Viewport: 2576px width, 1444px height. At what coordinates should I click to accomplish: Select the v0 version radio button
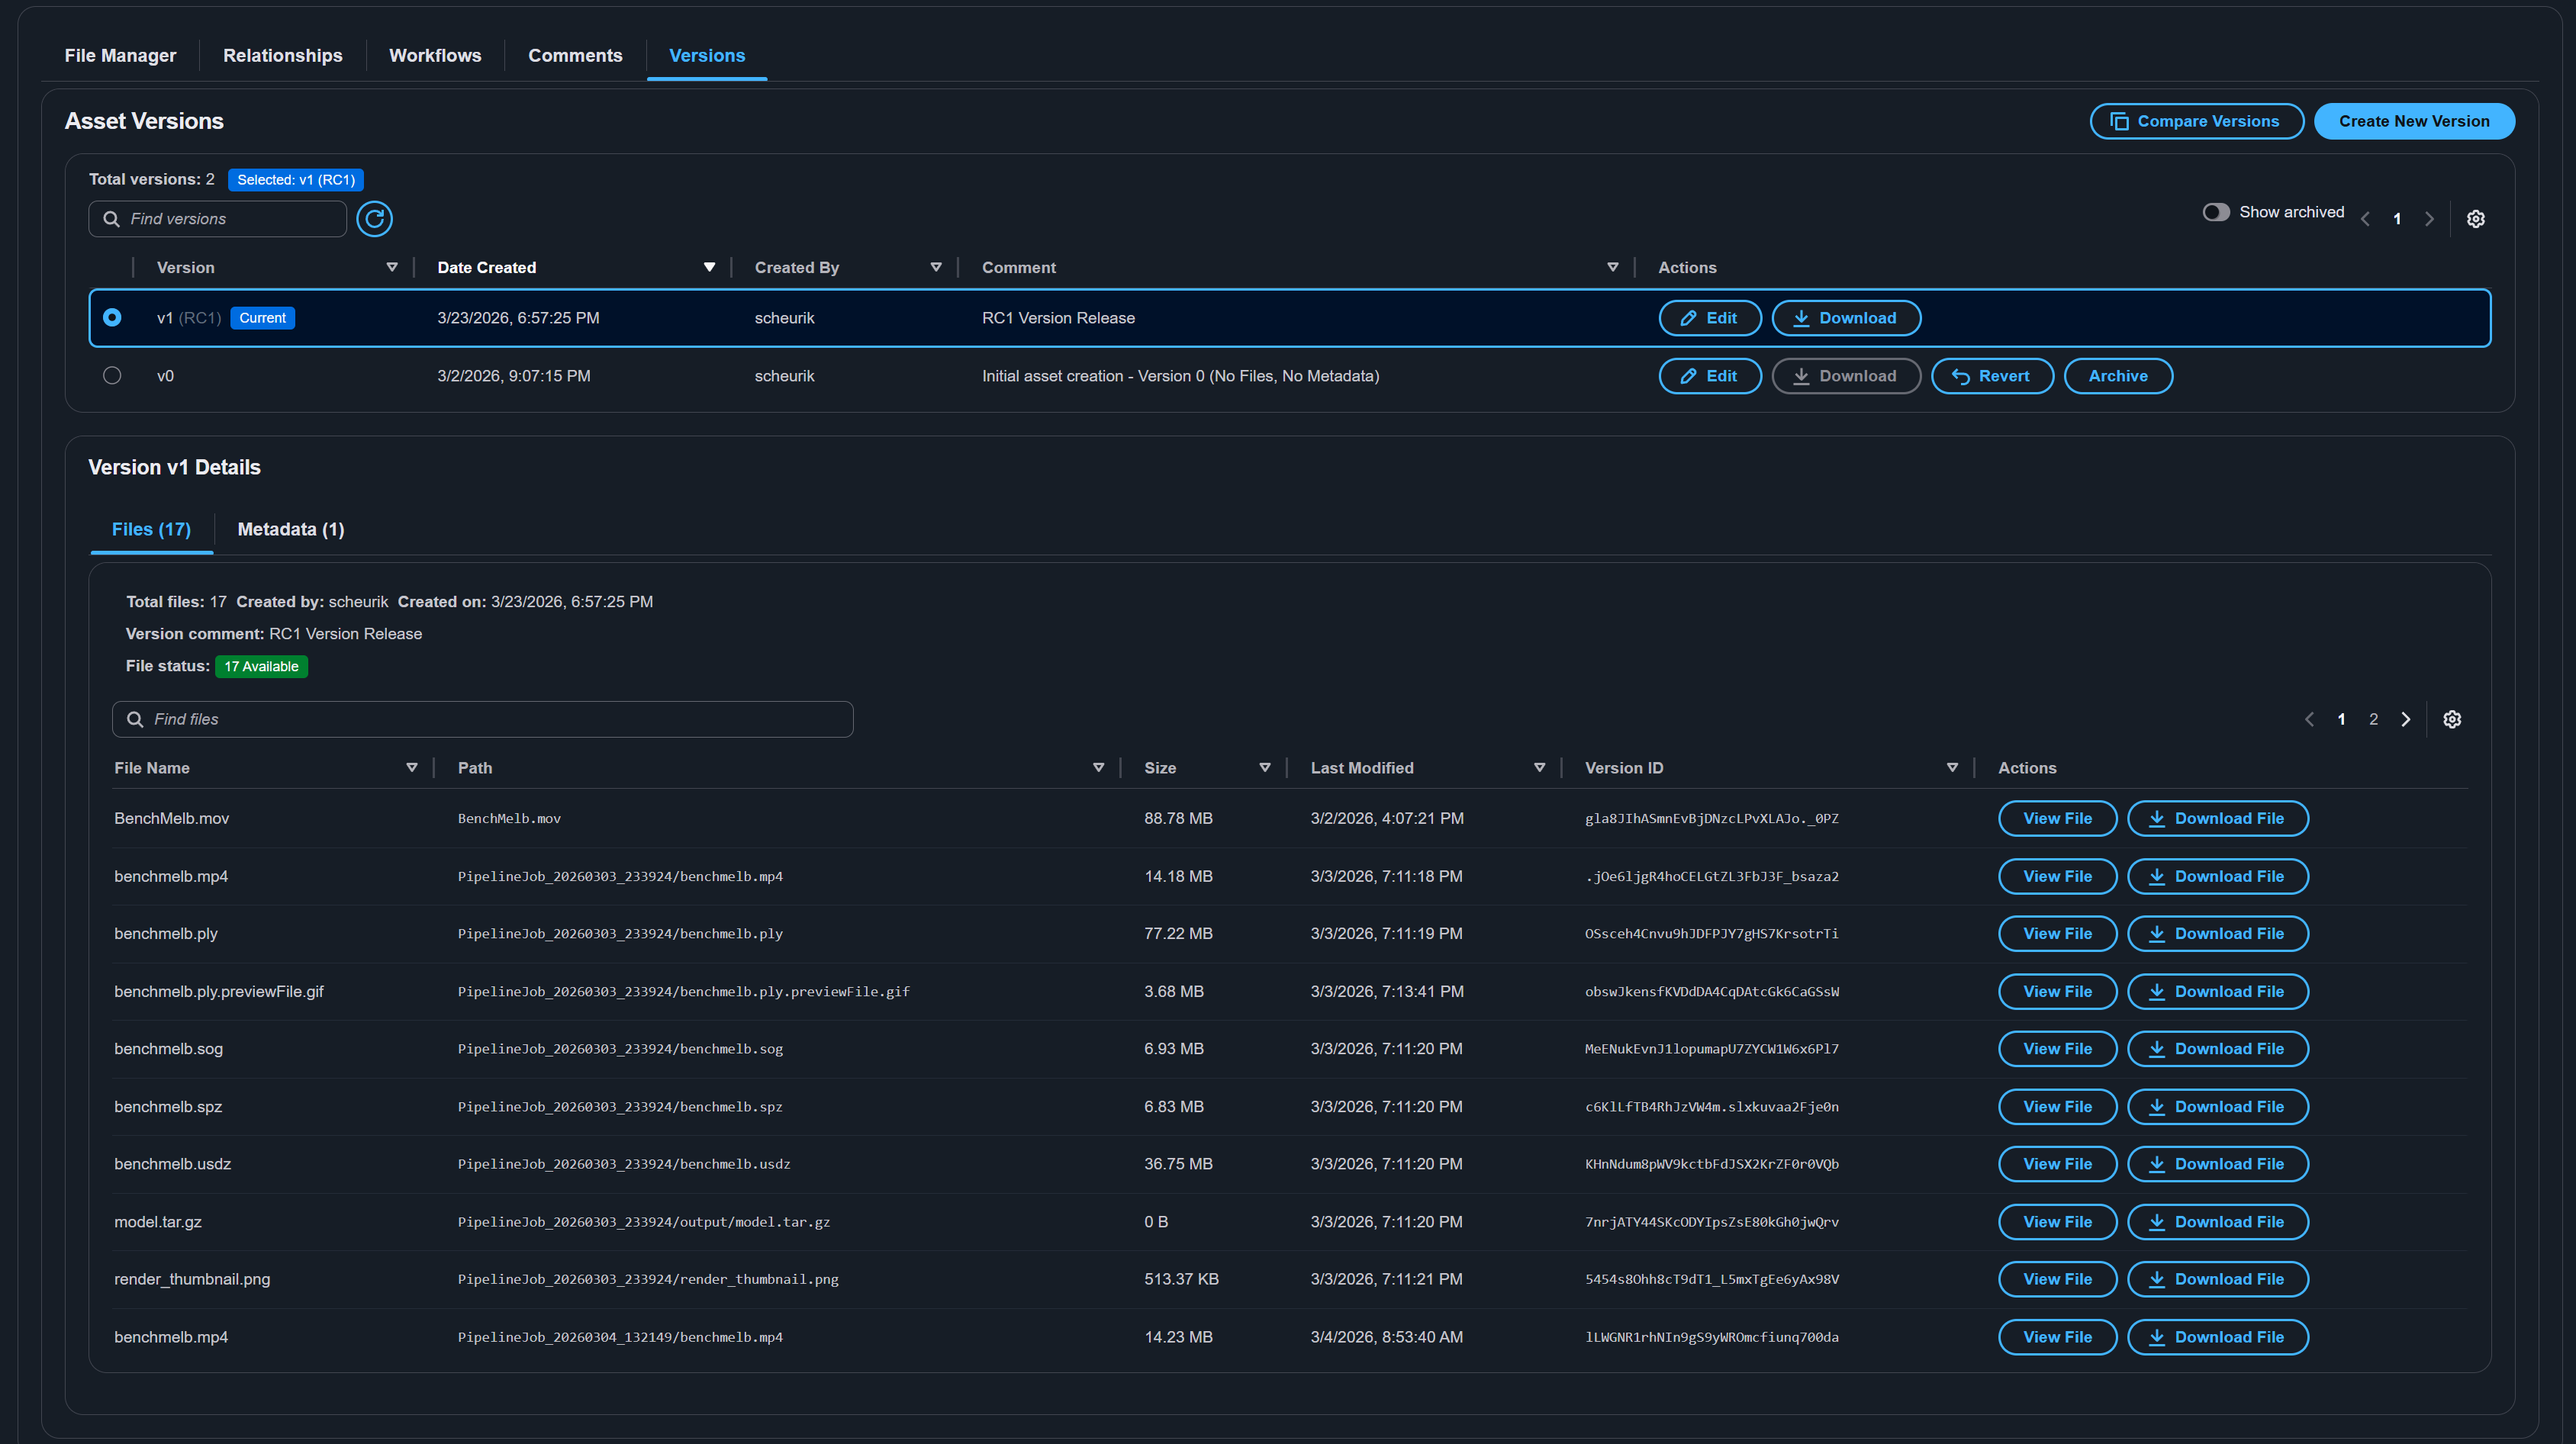[112, 375]
